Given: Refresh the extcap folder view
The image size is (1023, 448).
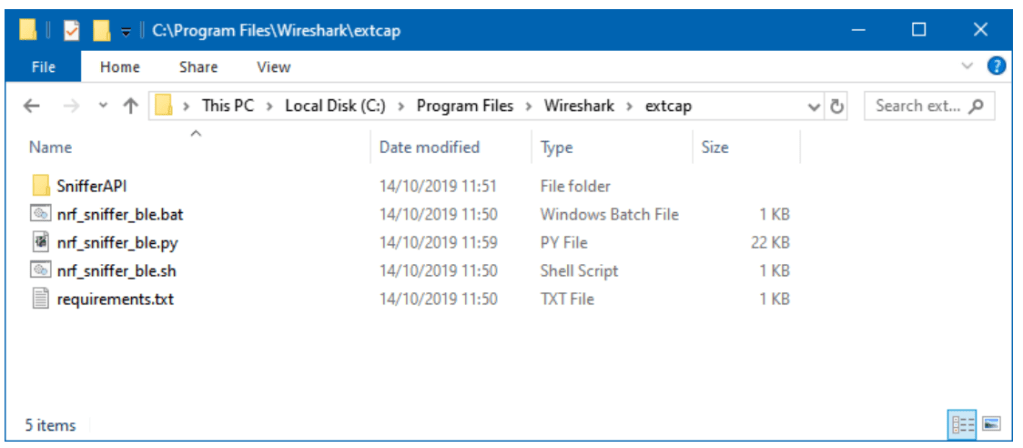Looking at the screenshot, I should click(838, 106).
